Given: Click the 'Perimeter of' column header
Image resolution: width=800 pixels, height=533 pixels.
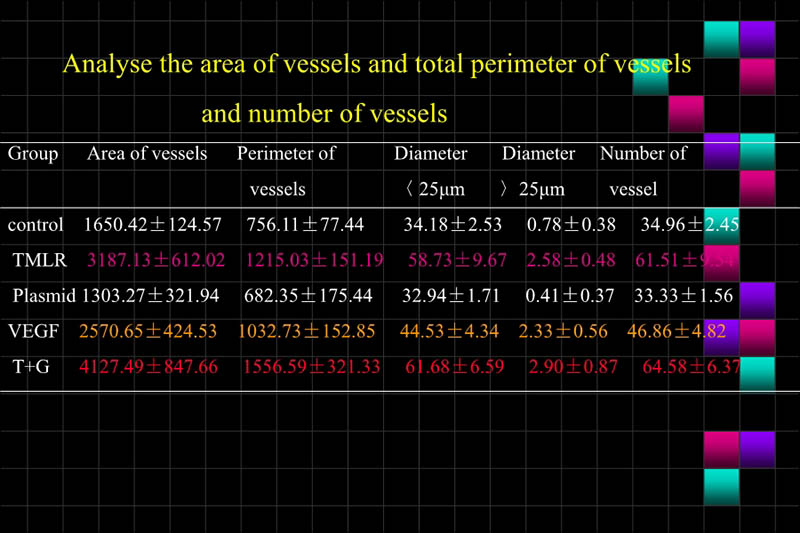Looking at the screenshot, I should point(286,154).
